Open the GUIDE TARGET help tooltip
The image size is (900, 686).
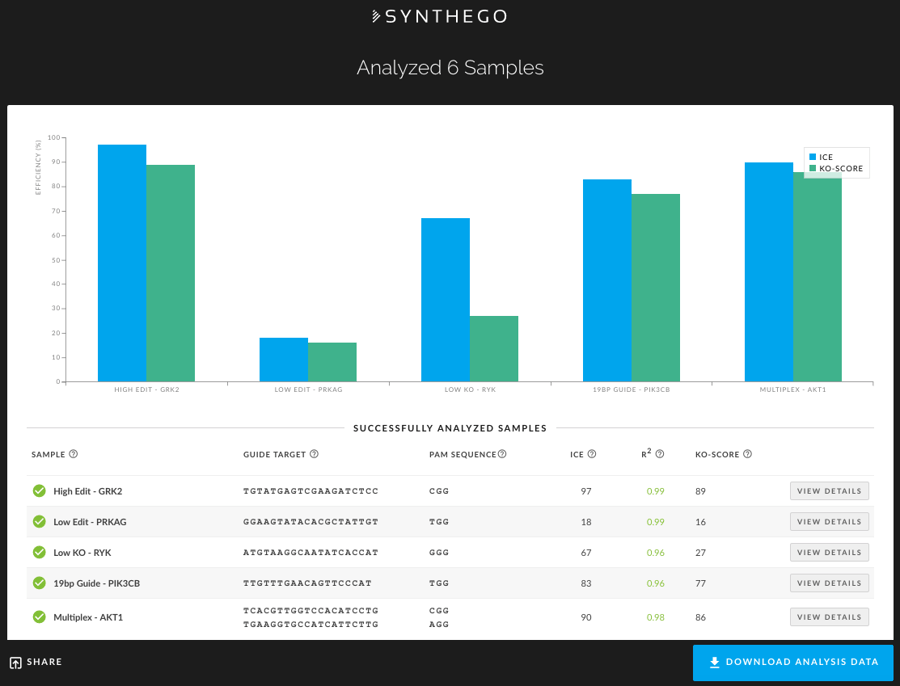click(x=313, y=454)
